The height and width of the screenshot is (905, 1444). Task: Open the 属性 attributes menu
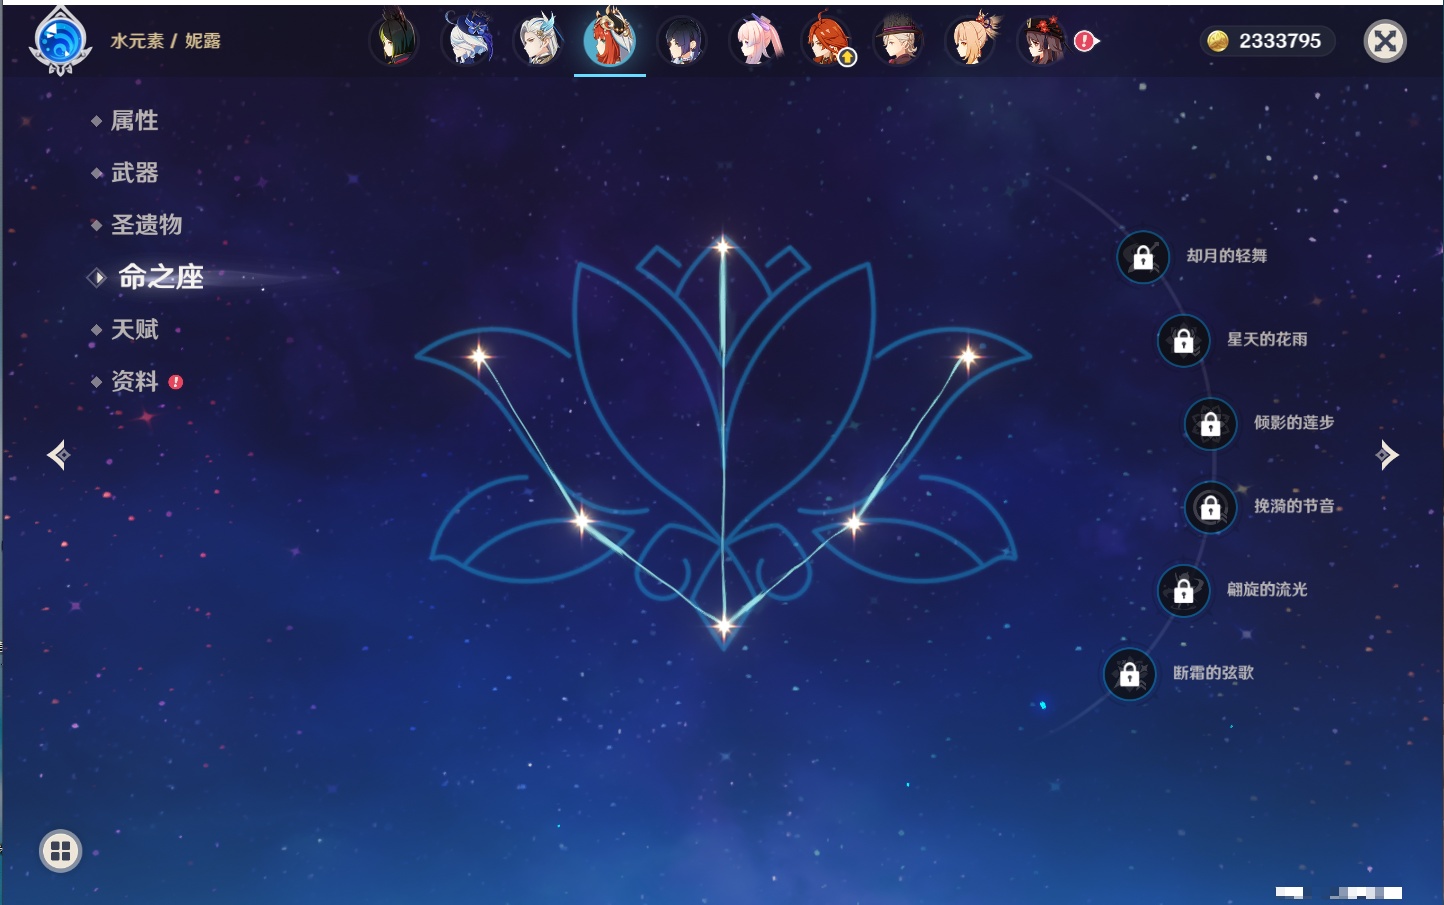[x=134, y=121]
